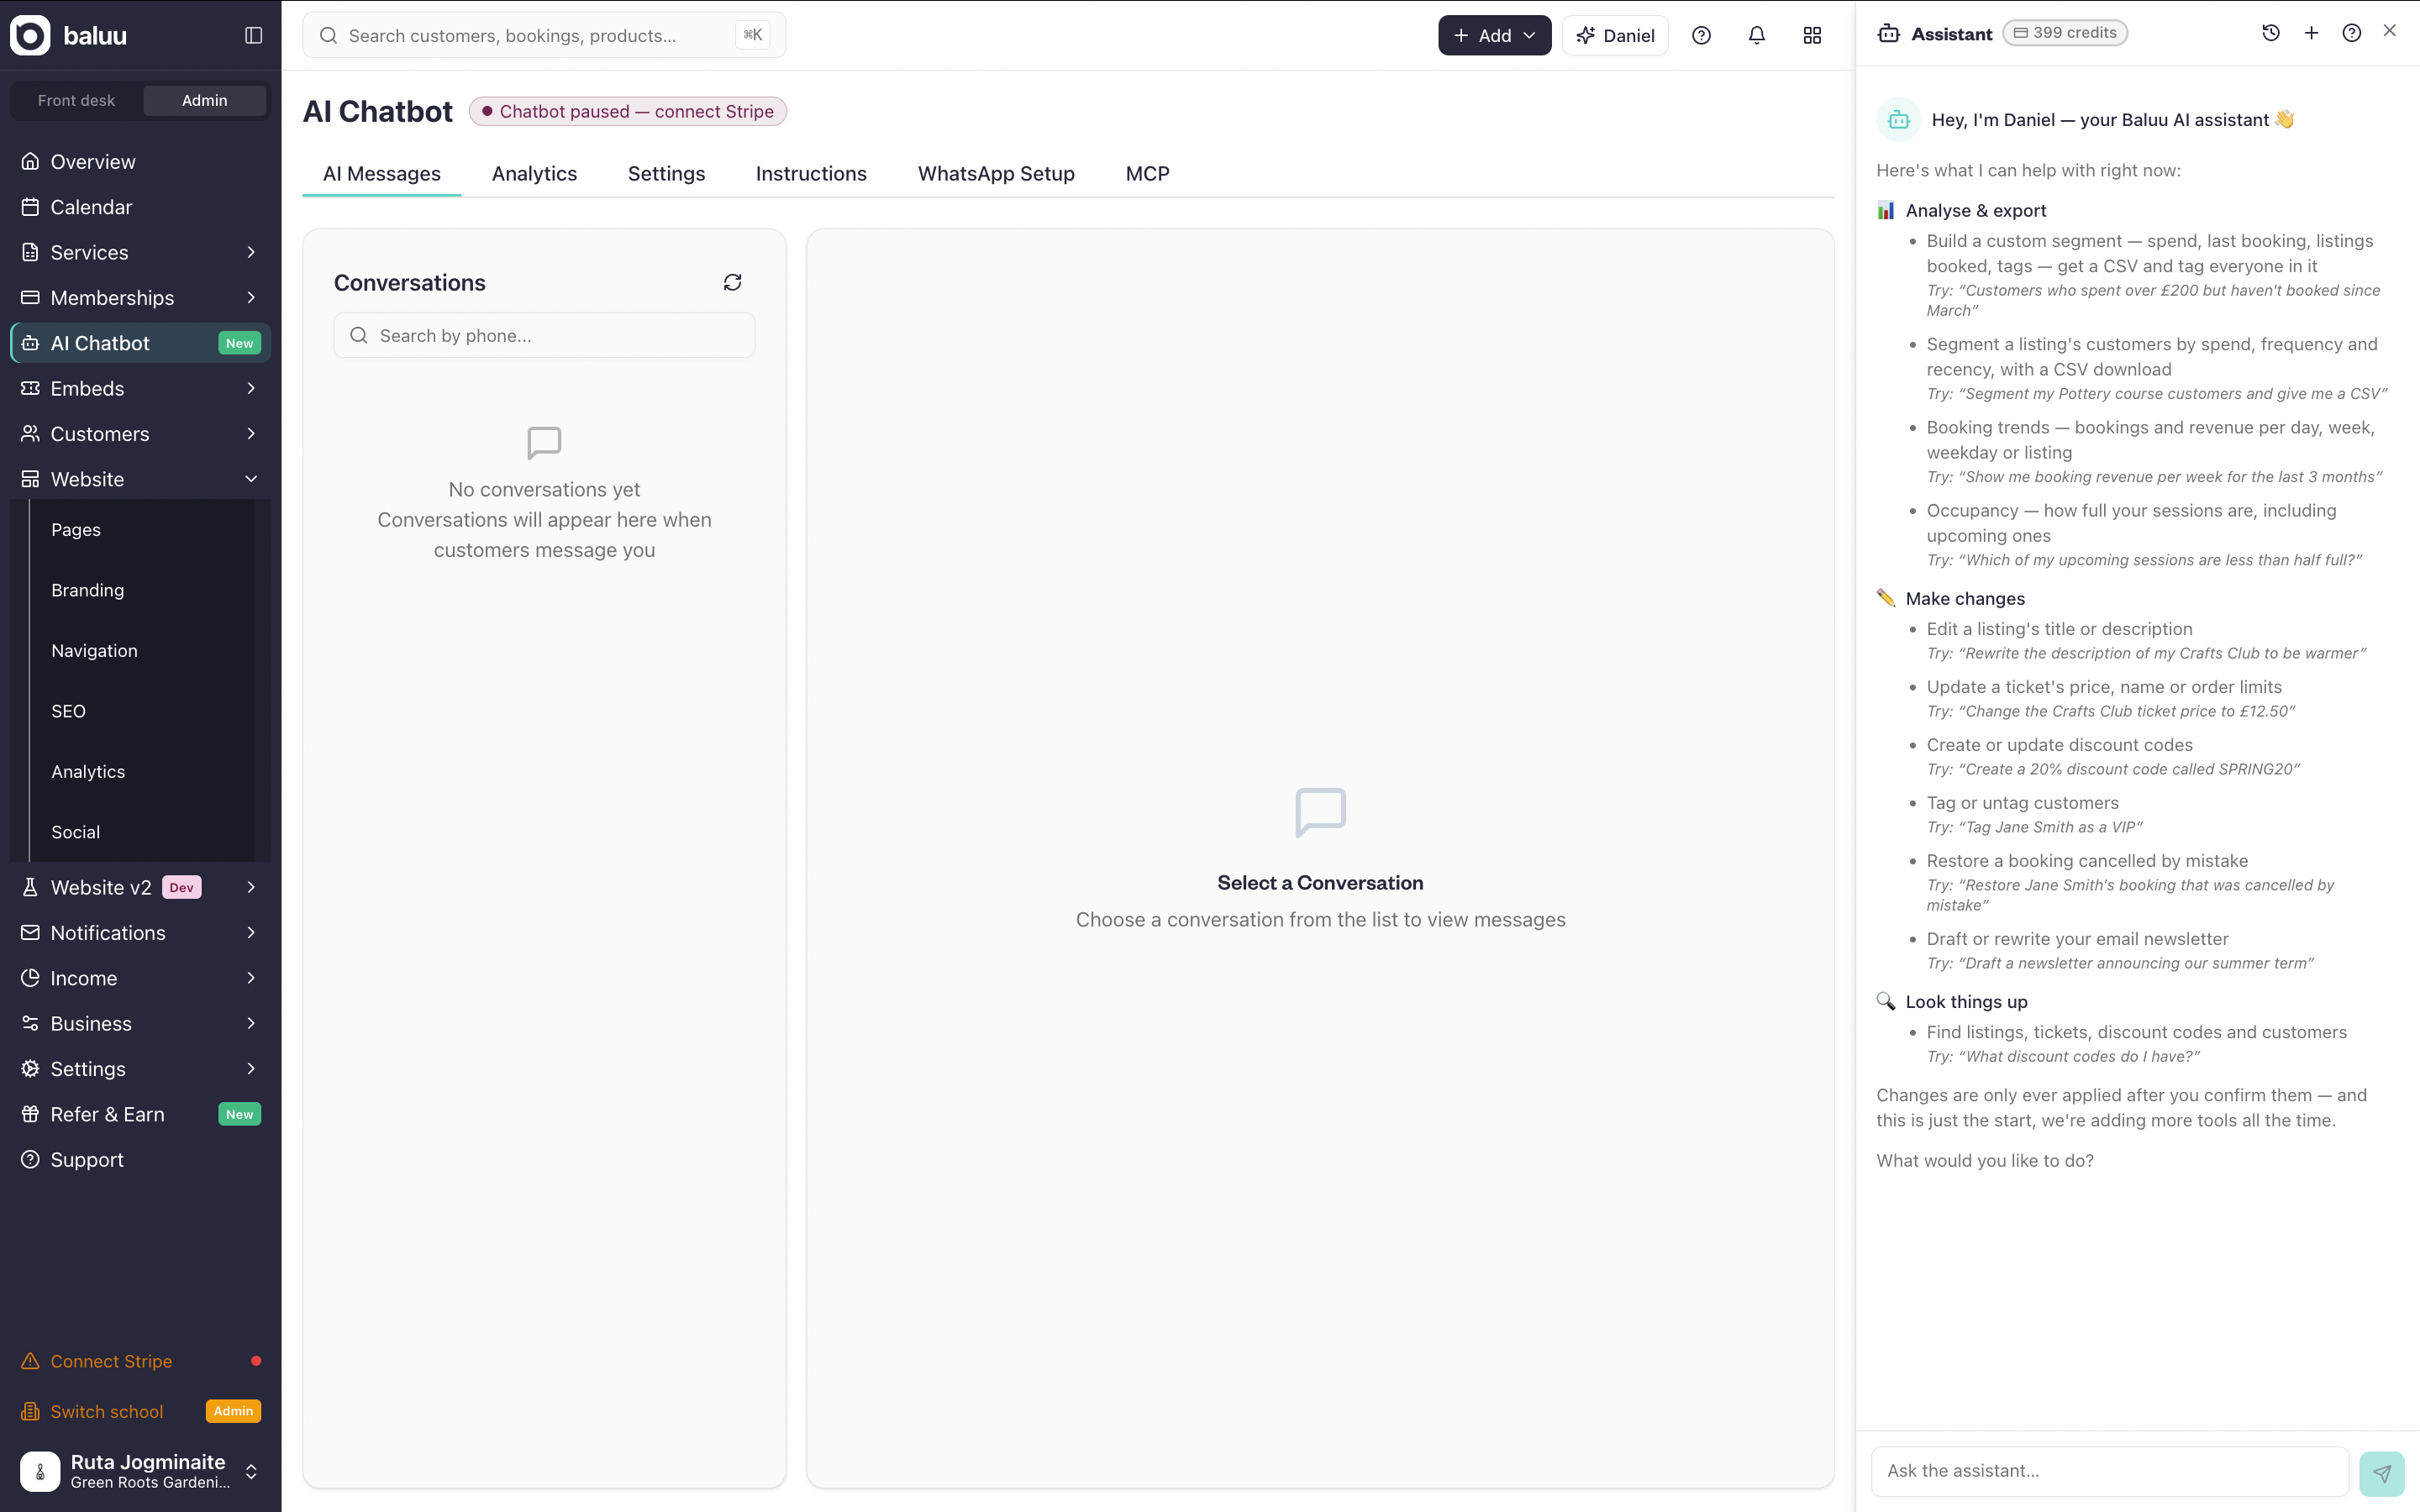Expand the Notifications menu
Viewport: 2420px width, 1512px height.
(140, 933)
